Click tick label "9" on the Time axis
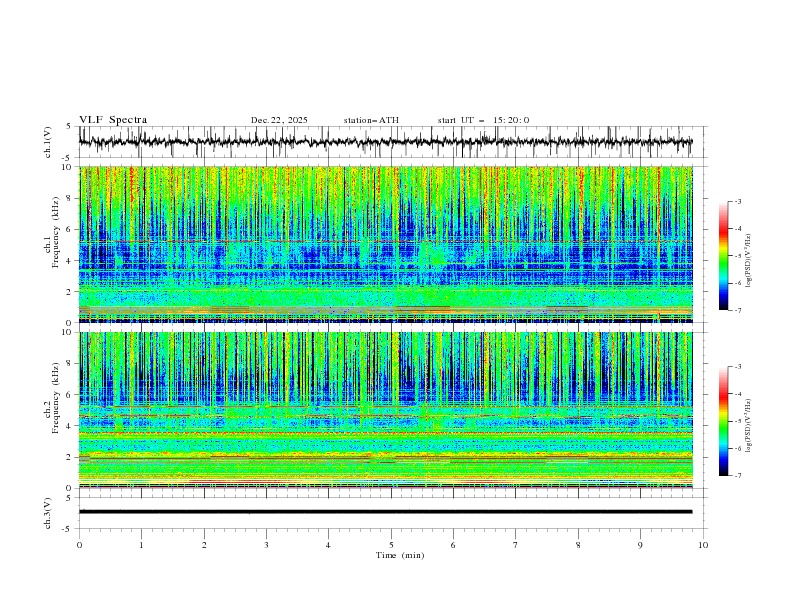This screenshot has width=792, height=612. click(x=640, y=545)
